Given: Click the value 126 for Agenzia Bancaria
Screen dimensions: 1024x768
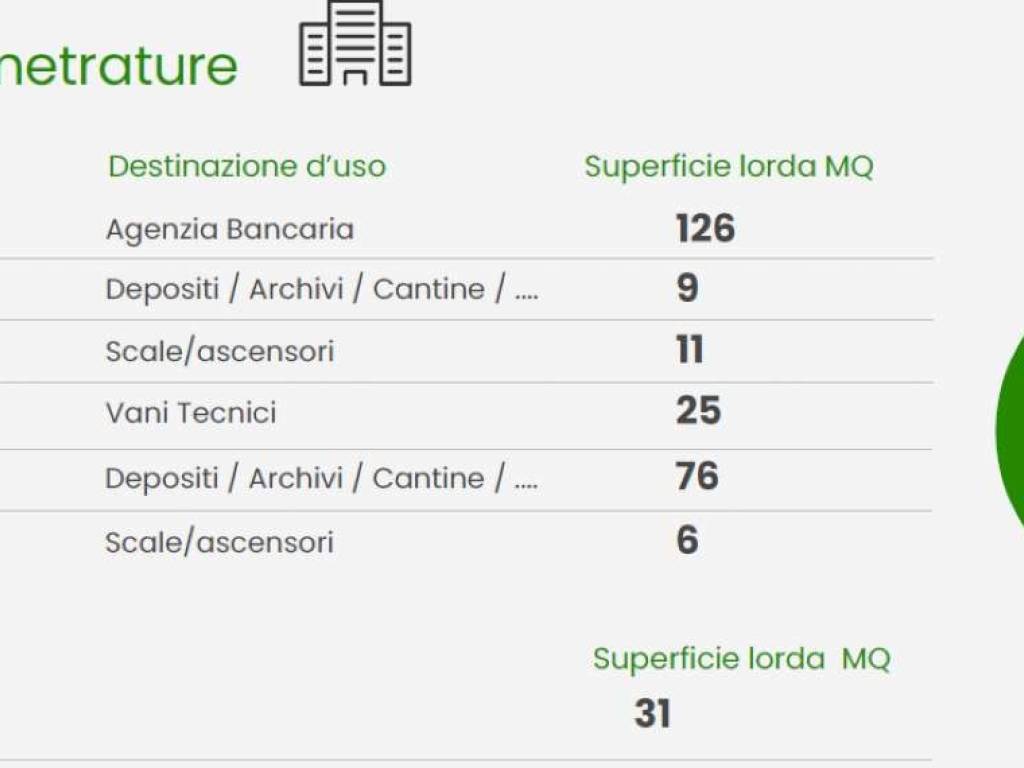Looking at the screenshot, I should (705, 229).
